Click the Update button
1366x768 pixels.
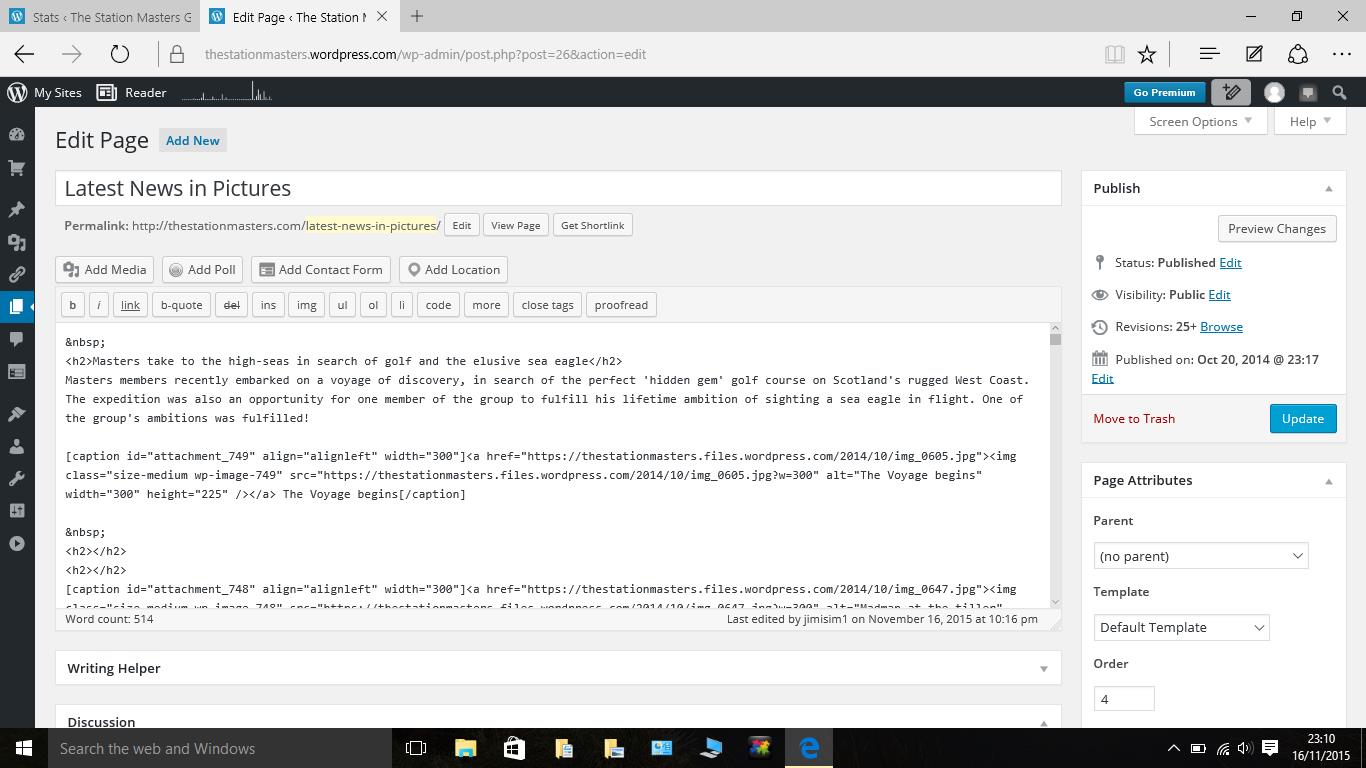pyautogui.click(x=1302, y=418)
